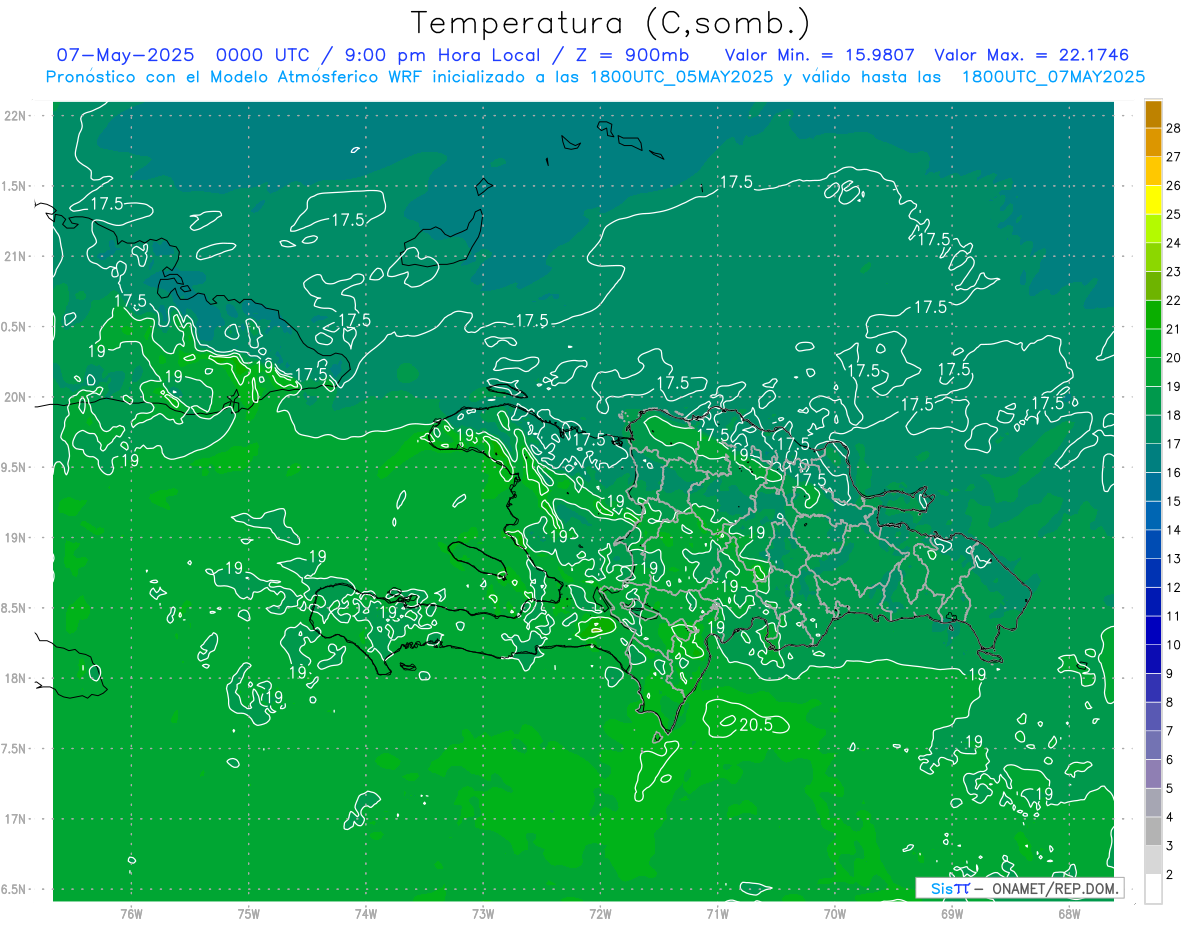Click the '1800UTC_05MAY2025' initialization time
This screenshot has width=1200, height=927.
click(x=682, y=77)
